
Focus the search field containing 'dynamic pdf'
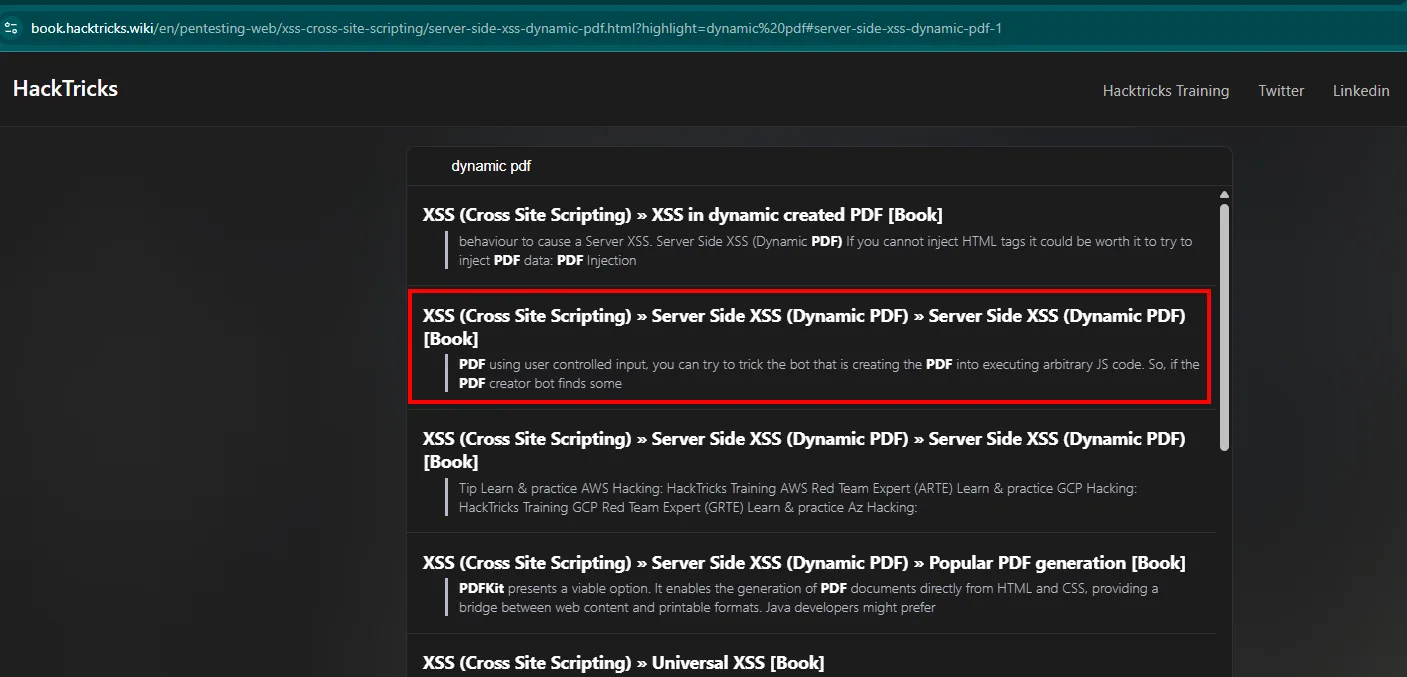[x=819, y=166]
